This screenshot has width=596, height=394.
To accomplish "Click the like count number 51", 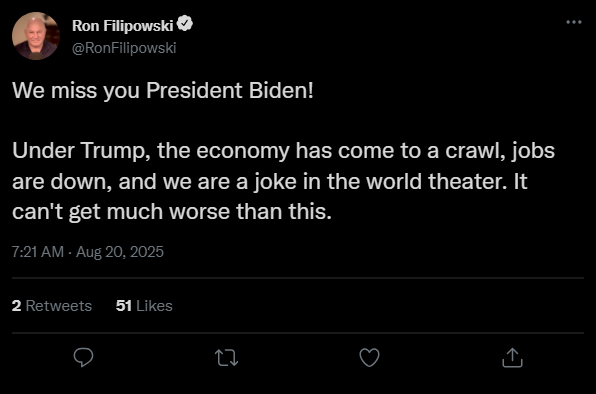I will tap(124, 306).
